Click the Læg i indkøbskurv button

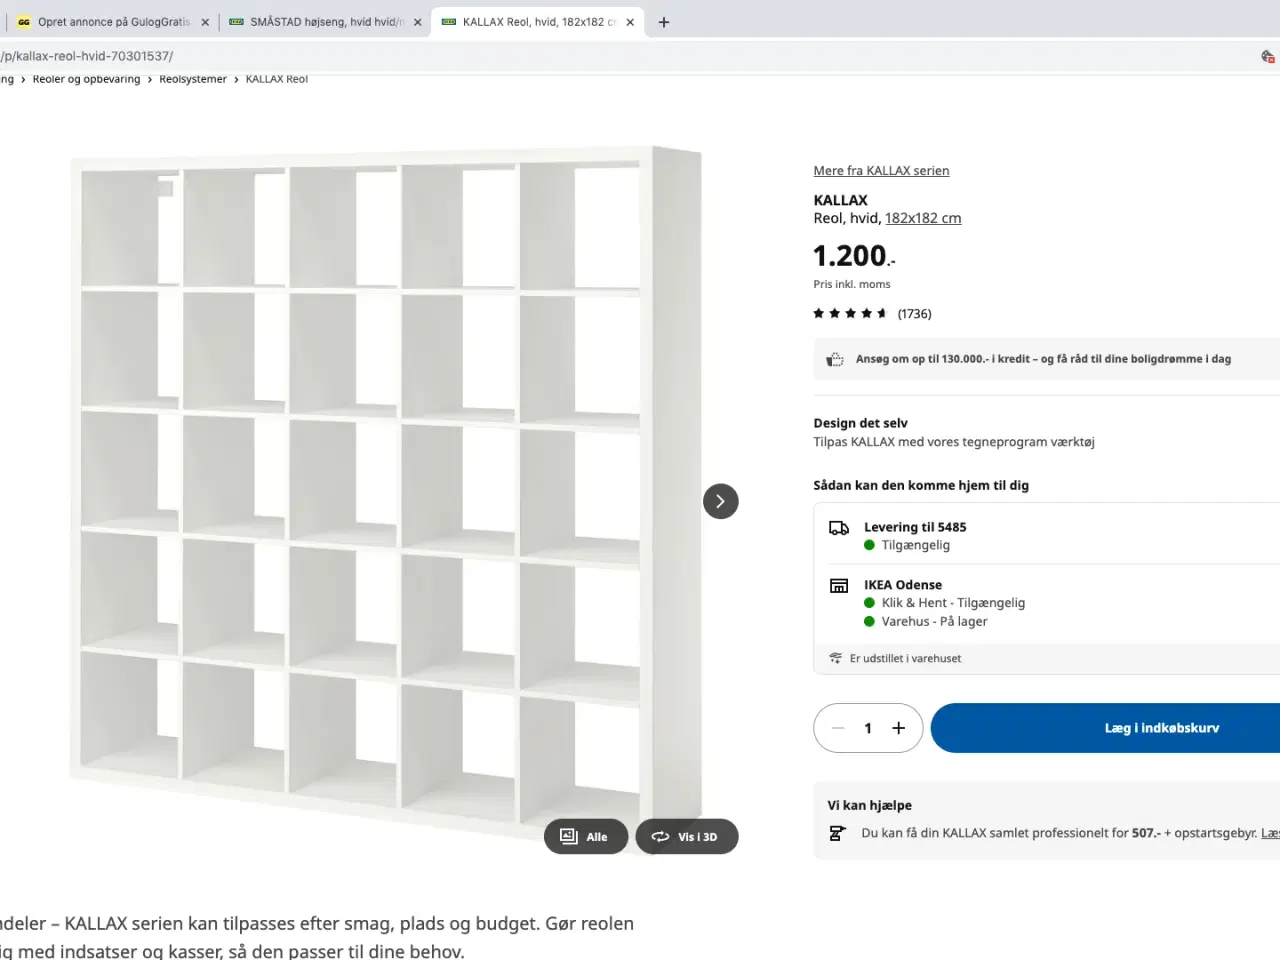coord(1161,728)
